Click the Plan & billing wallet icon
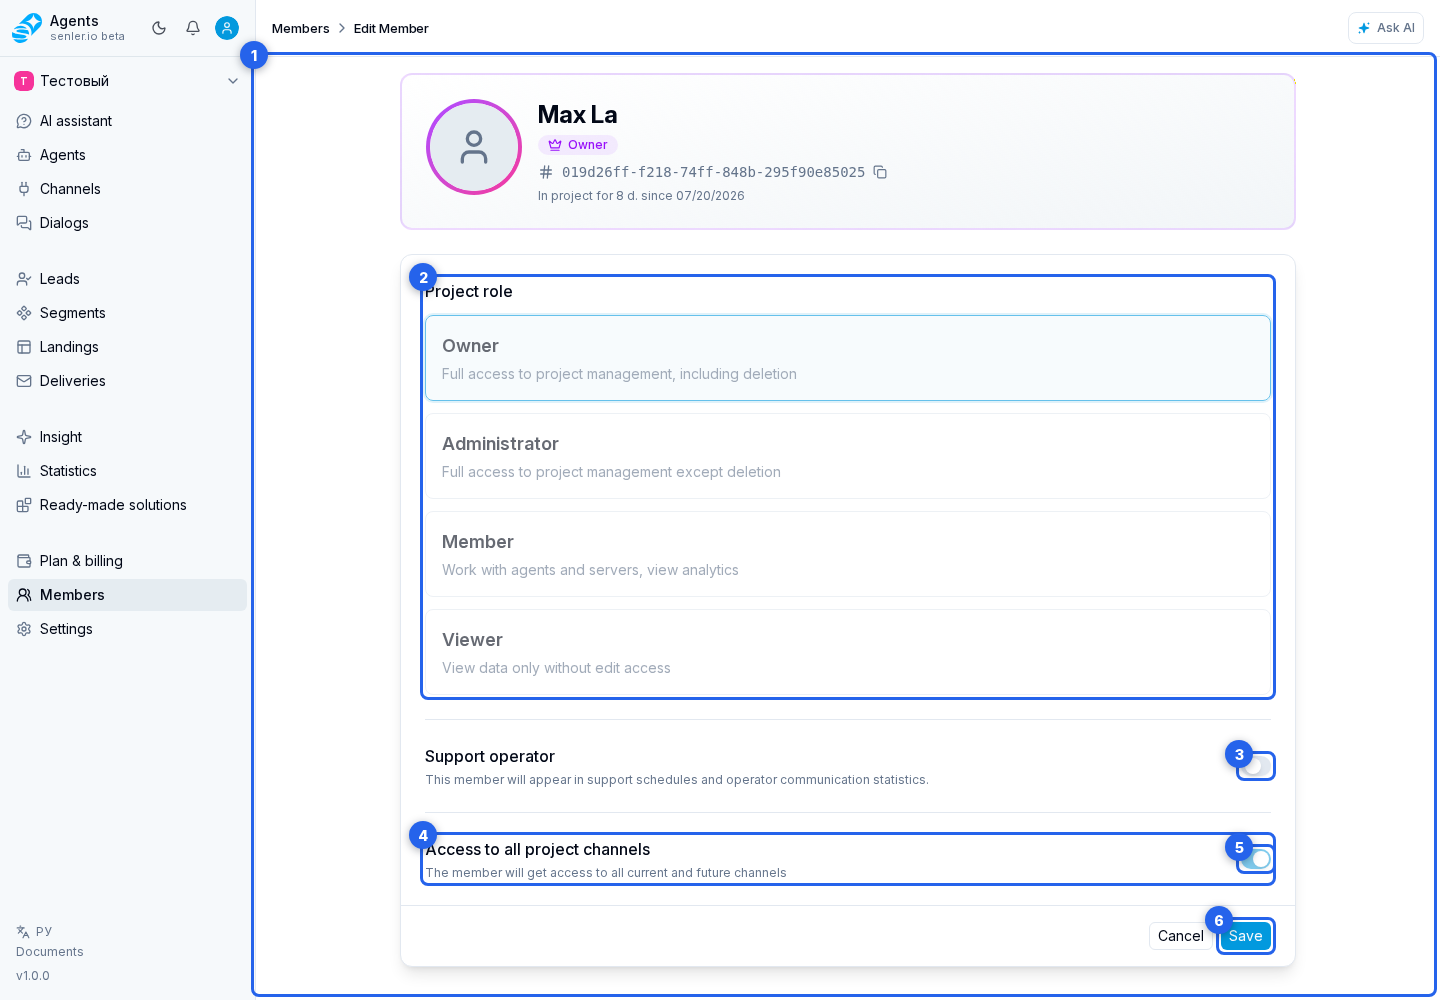 tap(24, 561)
